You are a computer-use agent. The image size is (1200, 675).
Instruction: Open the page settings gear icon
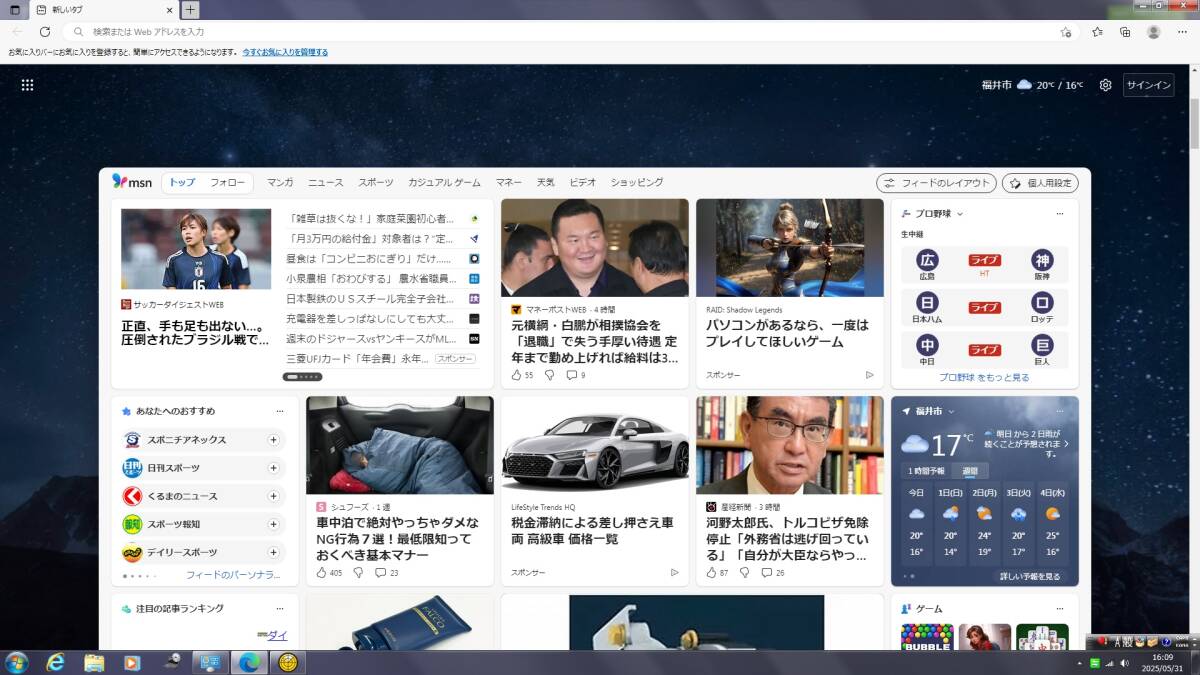pyautogui.click(x=1105, y=85)
